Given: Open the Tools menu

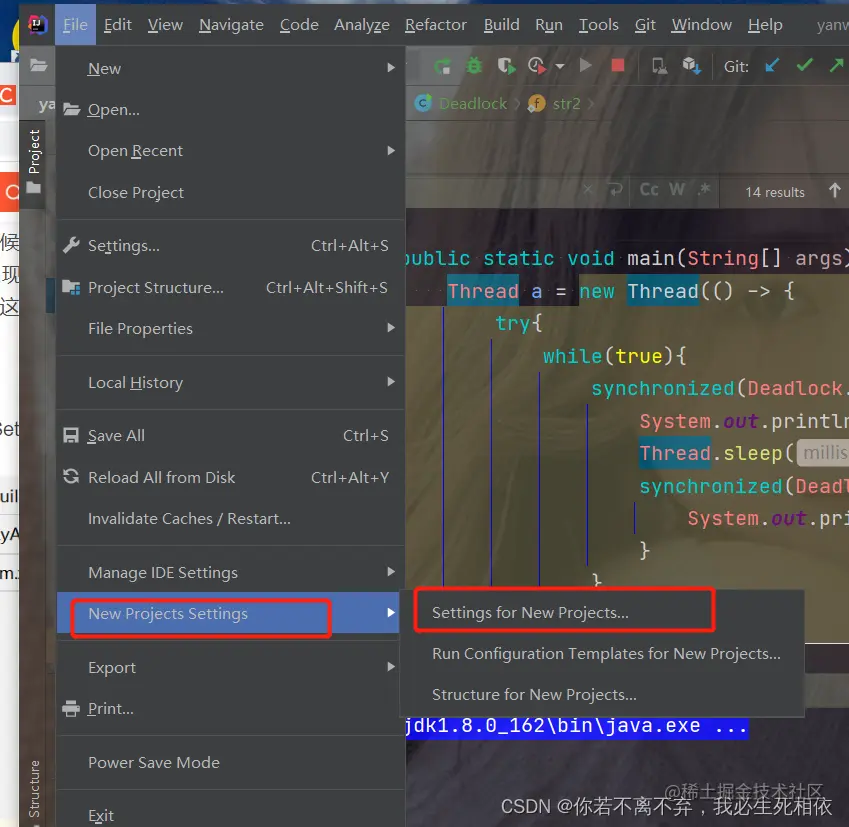Looking at the screenshot, I should [x=598, y=24].
